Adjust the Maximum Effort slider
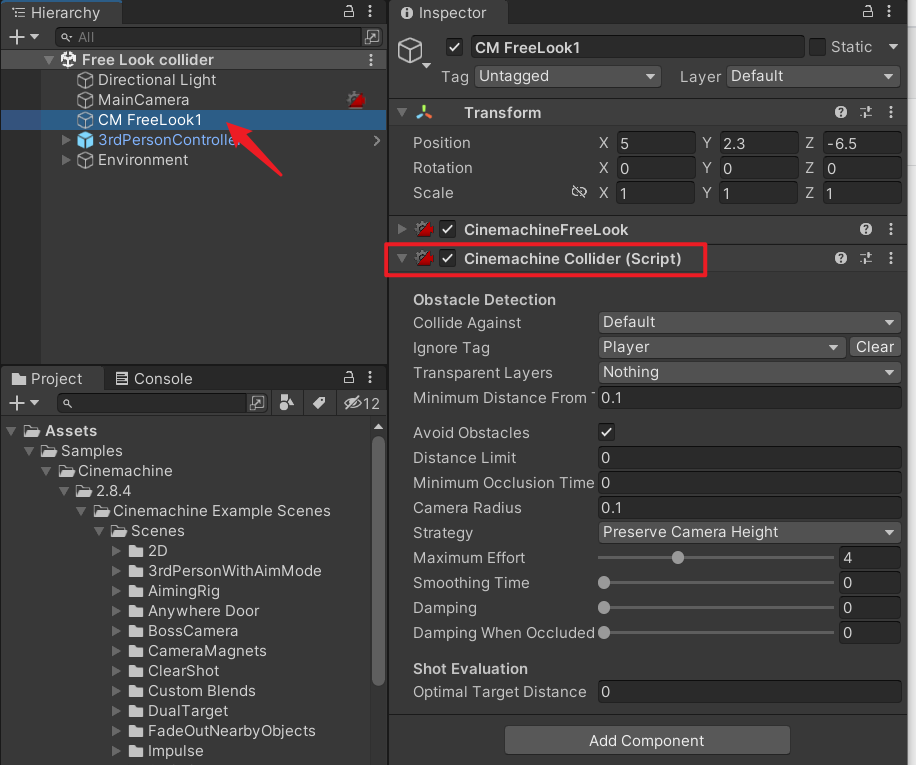This screenshot has height=765, width=916. 716,558
